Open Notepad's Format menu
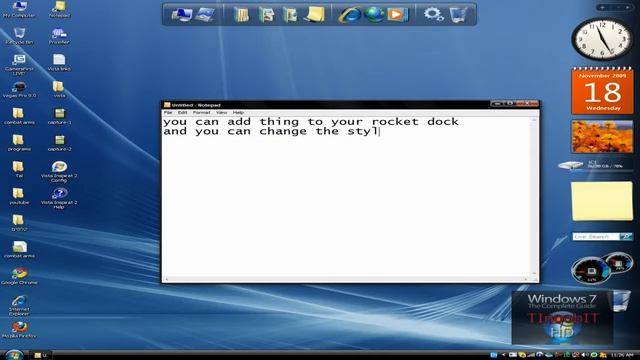Image resolution: width=640 pixels, height=360 pixels. tap(201, 112)
